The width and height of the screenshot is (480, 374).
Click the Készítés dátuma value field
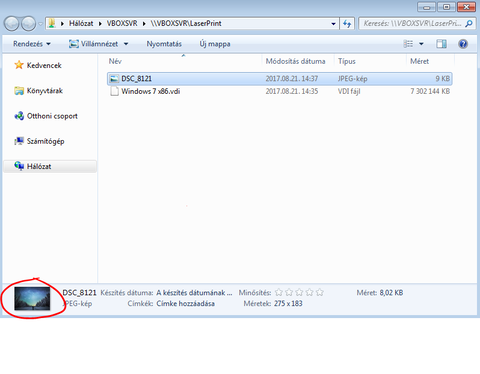point(194,293)
